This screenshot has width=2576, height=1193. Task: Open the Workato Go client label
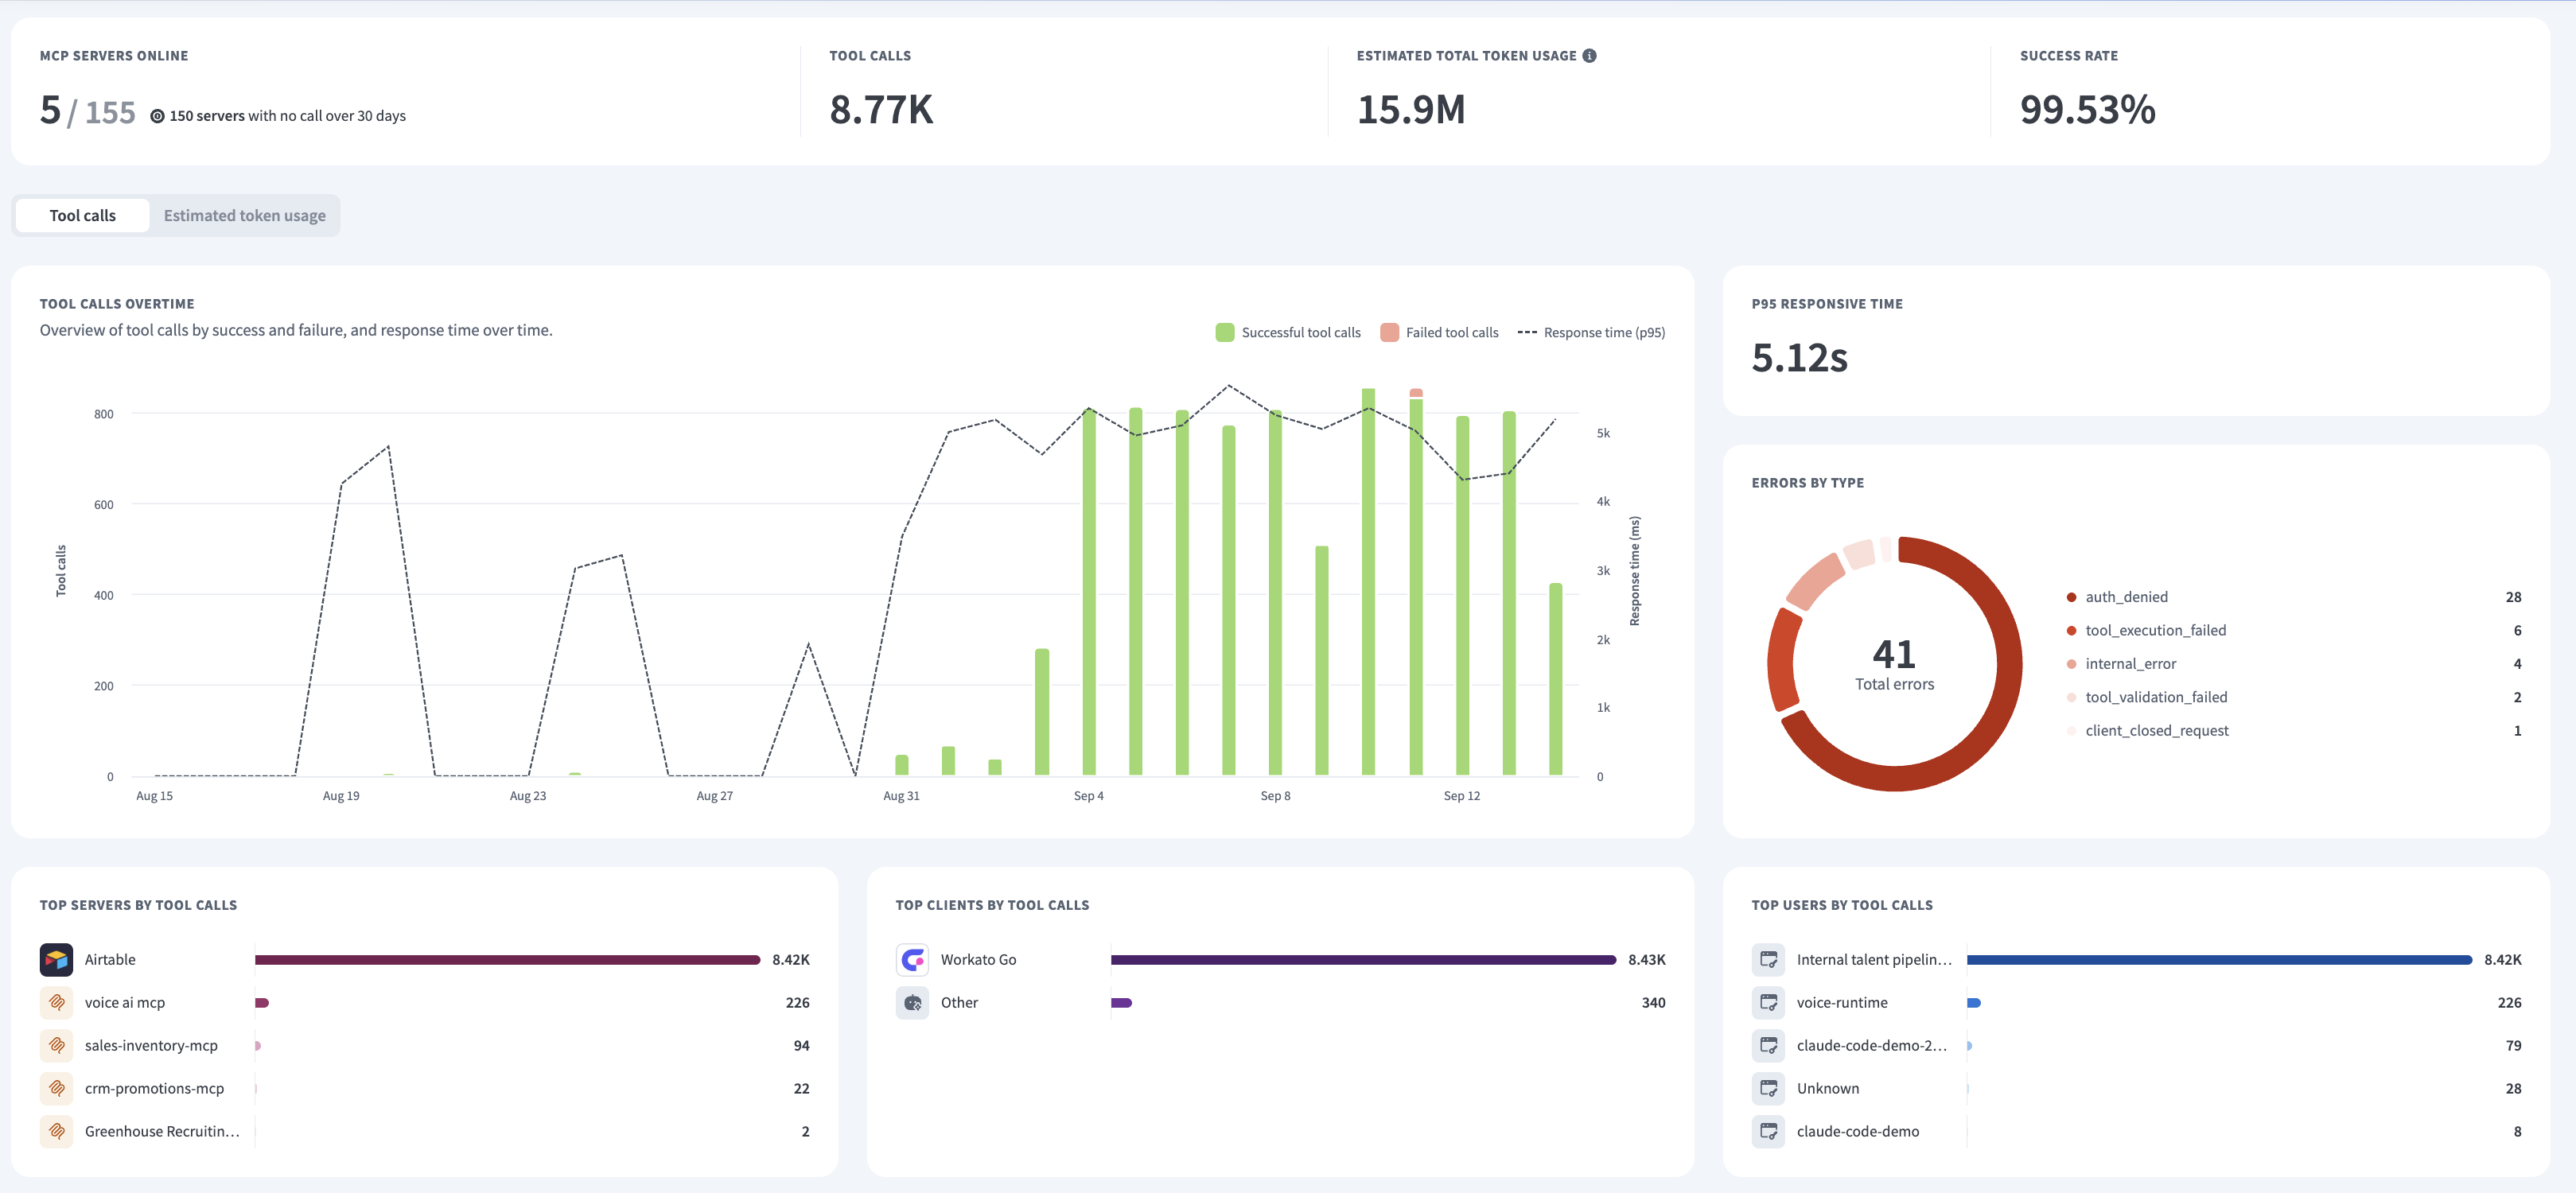coord(978,959)
